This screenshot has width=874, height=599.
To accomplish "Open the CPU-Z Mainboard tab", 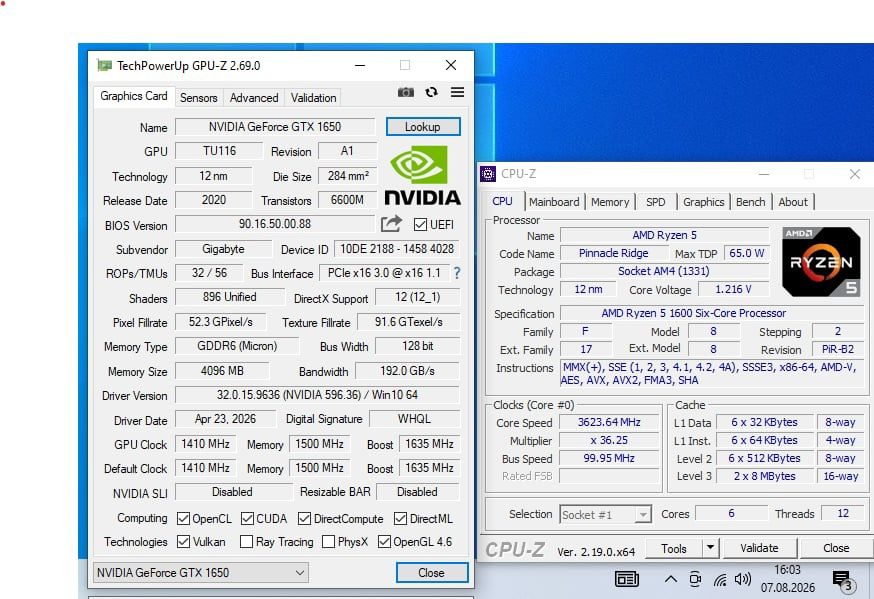I will (x=554, y=202).
